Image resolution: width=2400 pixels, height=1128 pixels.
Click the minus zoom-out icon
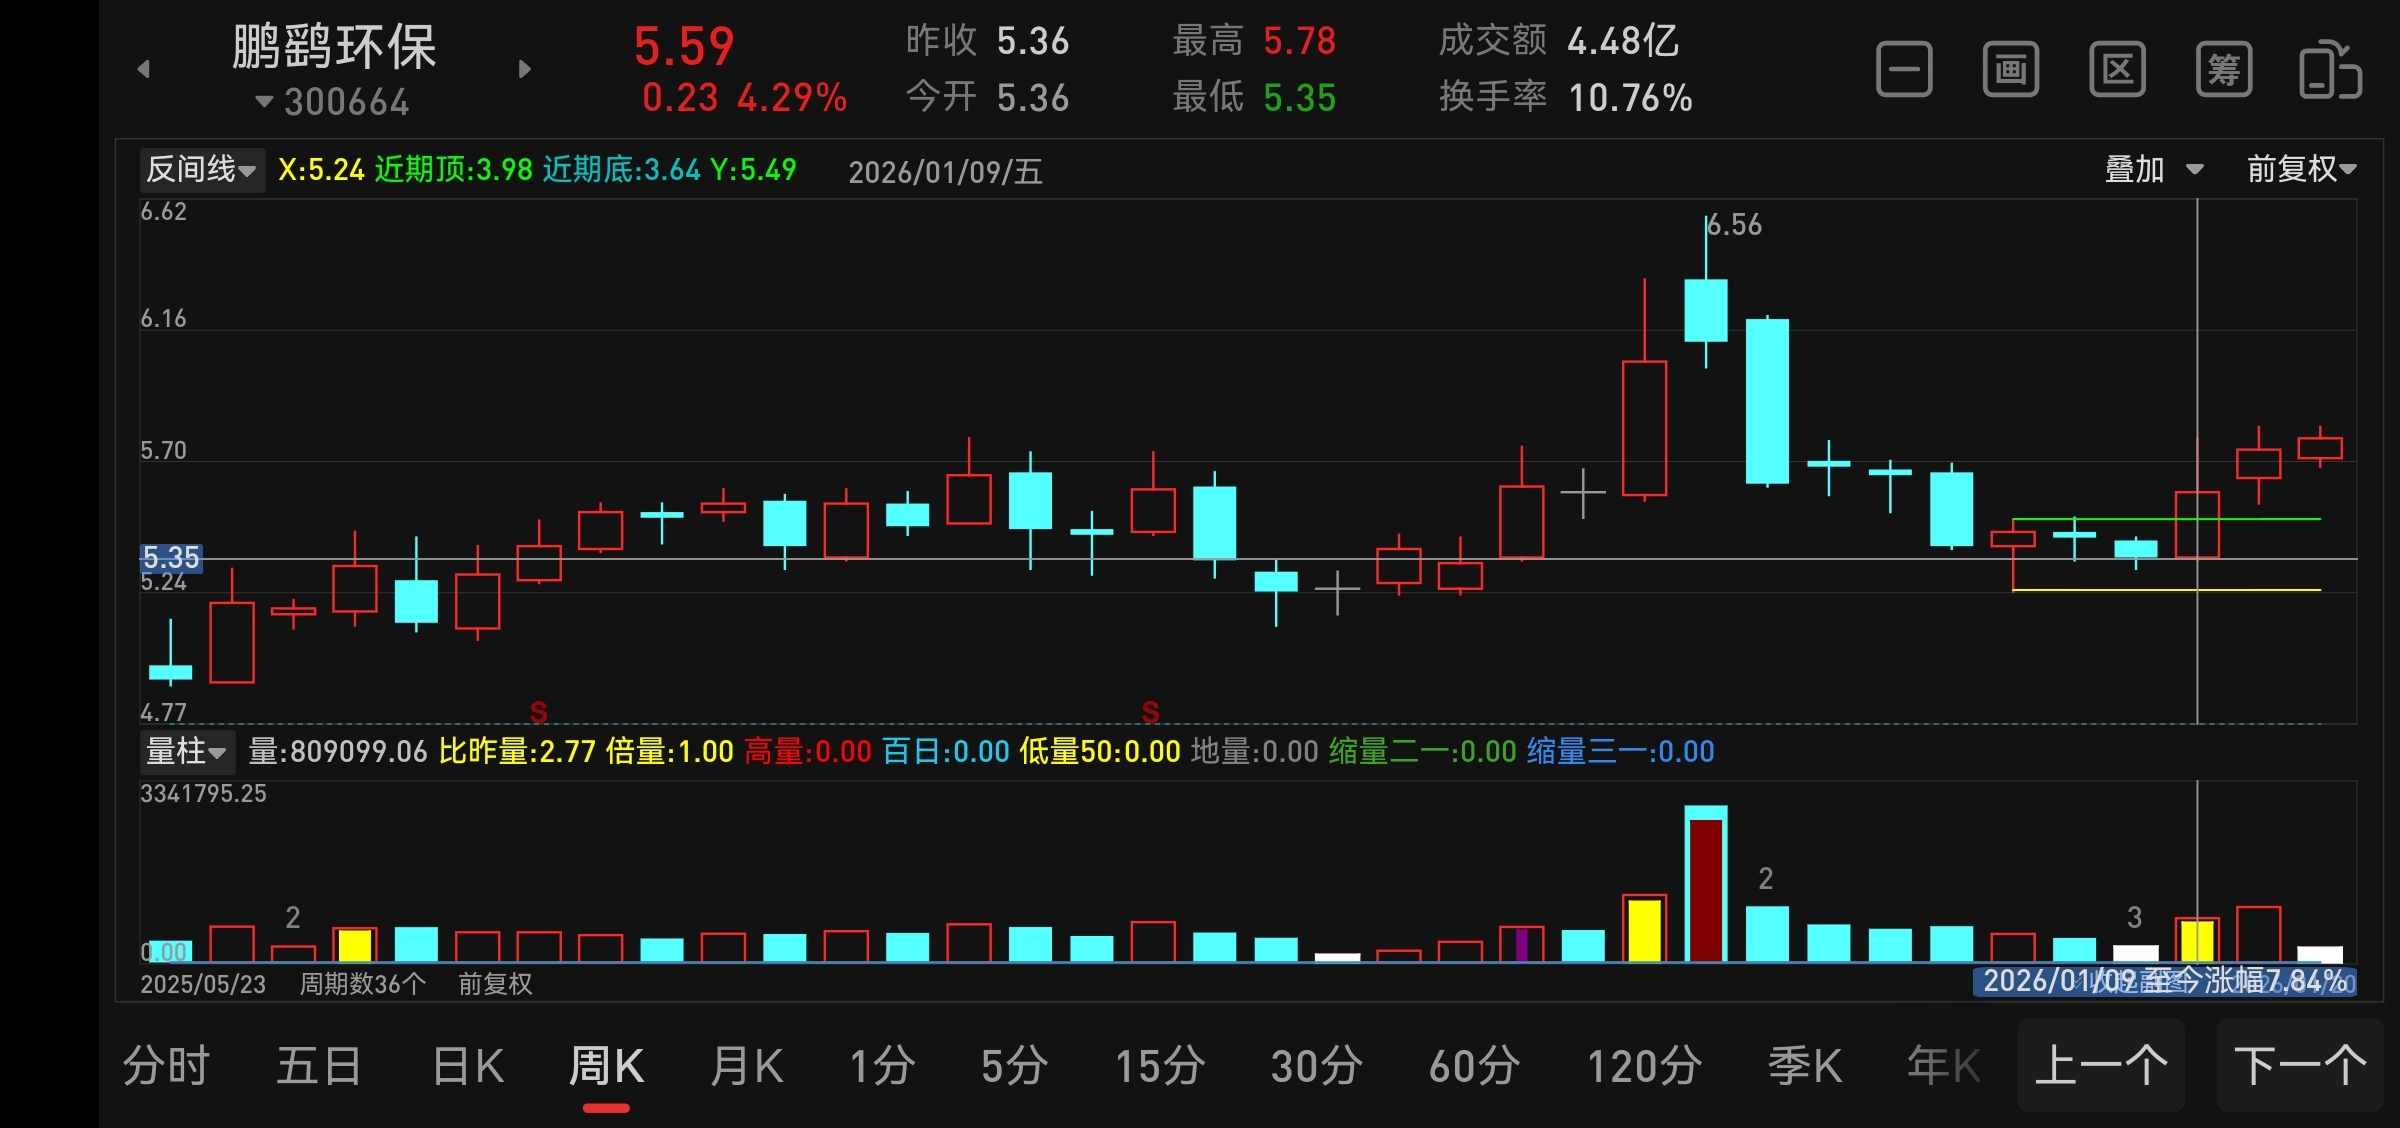[x=1903, y=70]
